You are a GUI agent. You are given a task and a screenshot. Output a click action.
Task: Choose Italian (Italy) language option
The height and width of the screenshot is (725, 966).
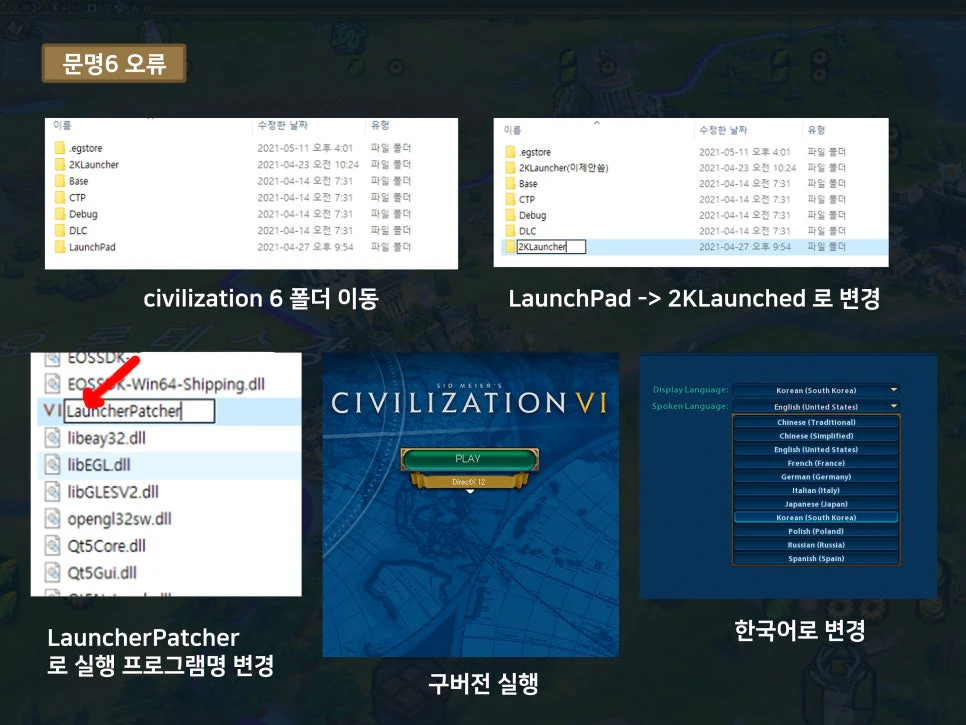tap(816, 490)
